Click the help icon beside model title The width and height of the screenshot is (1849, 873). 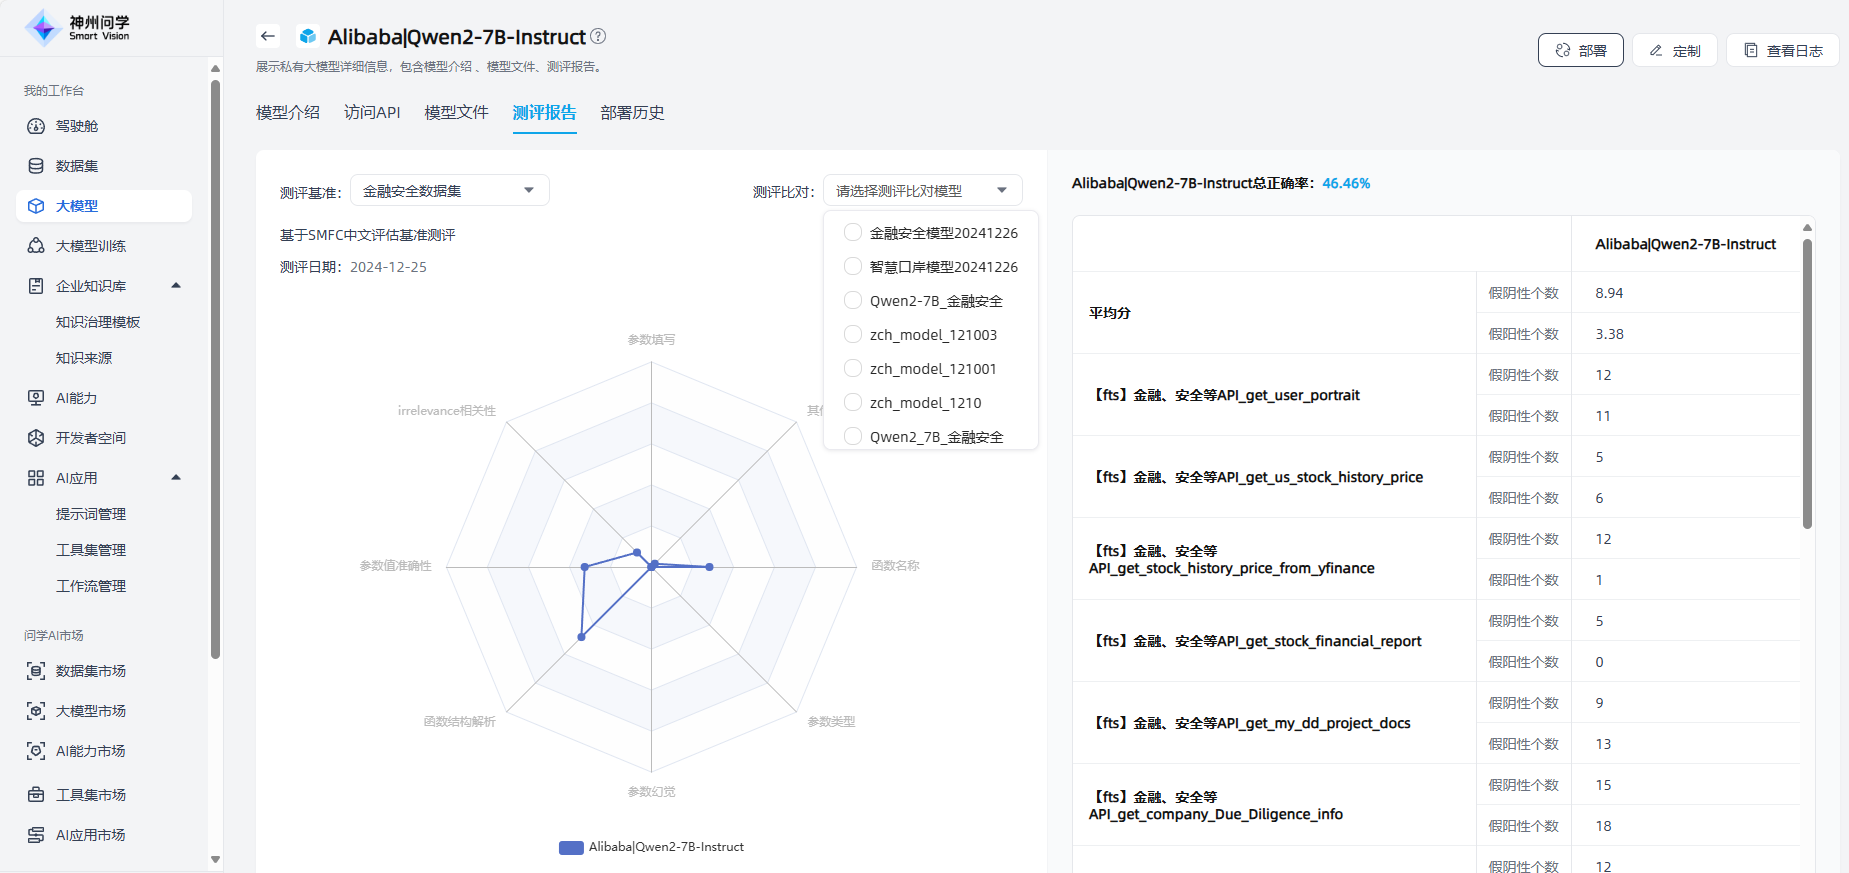coord(598,37)
